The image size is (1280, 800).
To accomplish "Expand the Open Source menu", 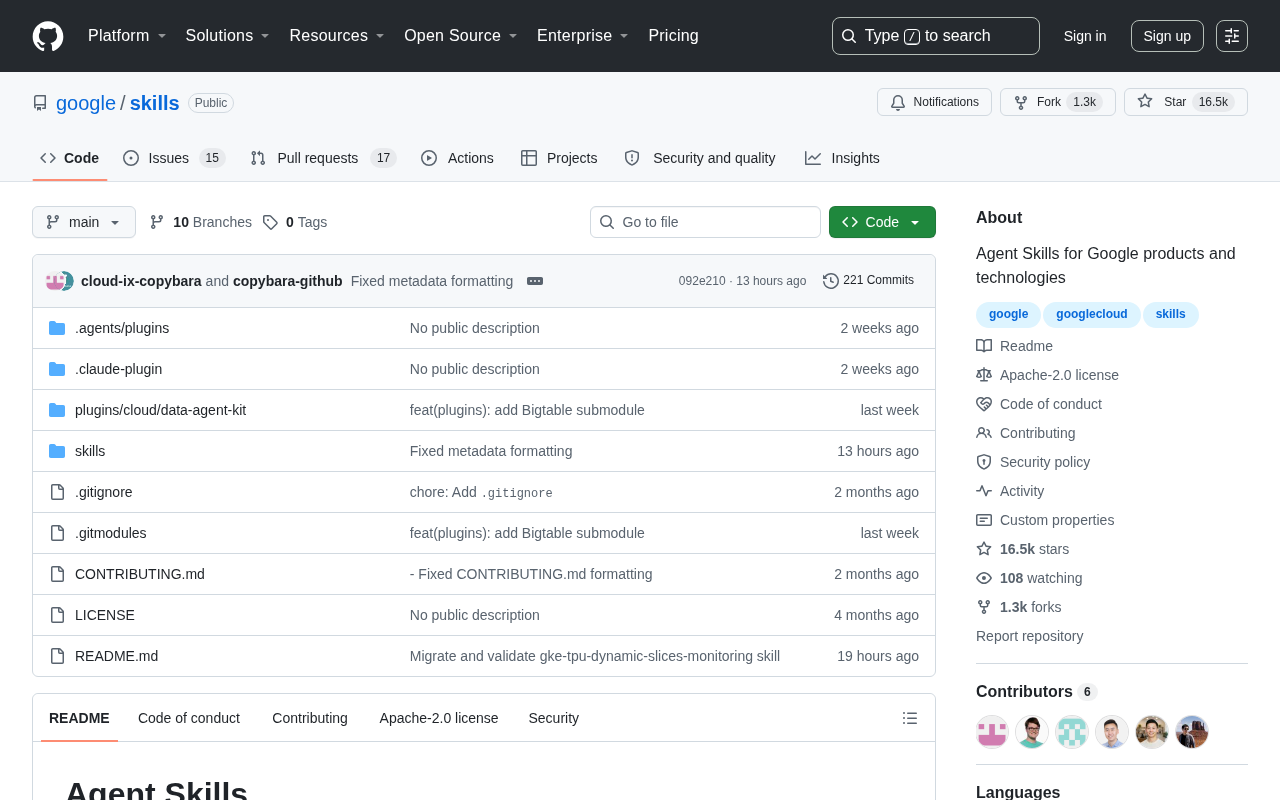I will point(461,36).
